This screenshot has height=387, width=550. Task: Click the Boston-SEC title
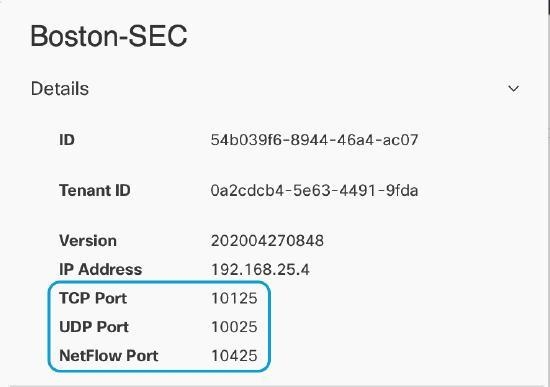(109, 36)
